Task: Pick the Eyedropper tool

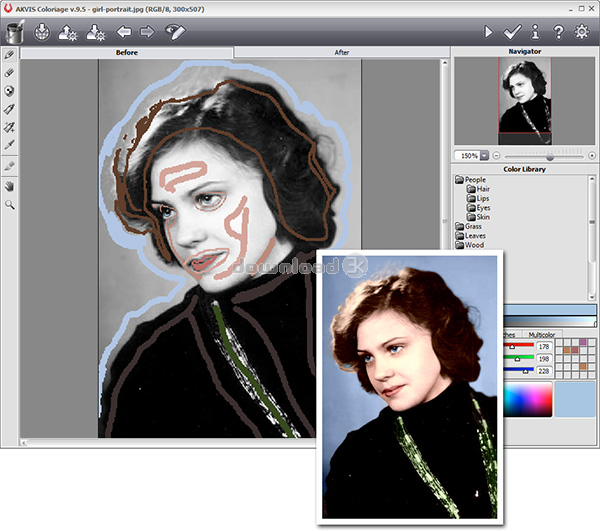Action: click(10, 144)
